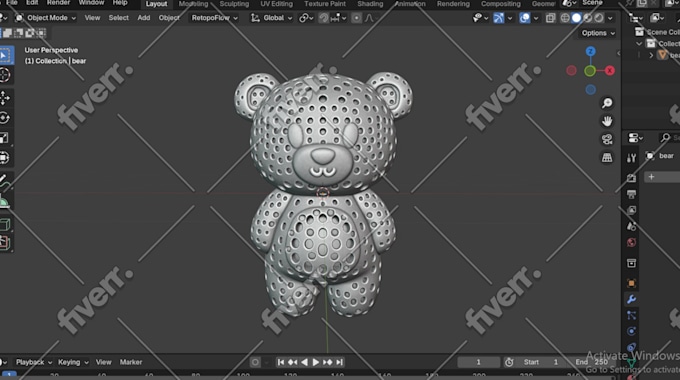This screenshot has height=380, width=680.
Task: Open the RetopoFlow dropdown menu
Action: 215,18
